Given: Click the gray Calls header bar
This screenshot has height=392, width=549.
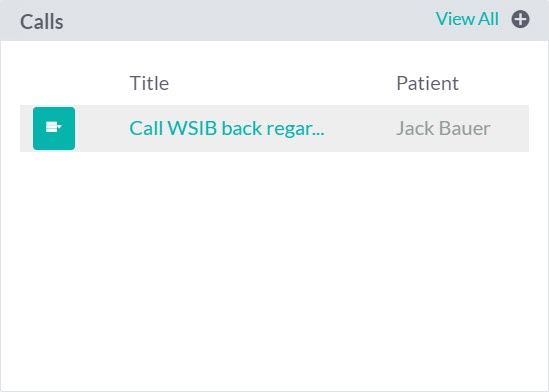Looking at the screenshot, I should (274, 20).
